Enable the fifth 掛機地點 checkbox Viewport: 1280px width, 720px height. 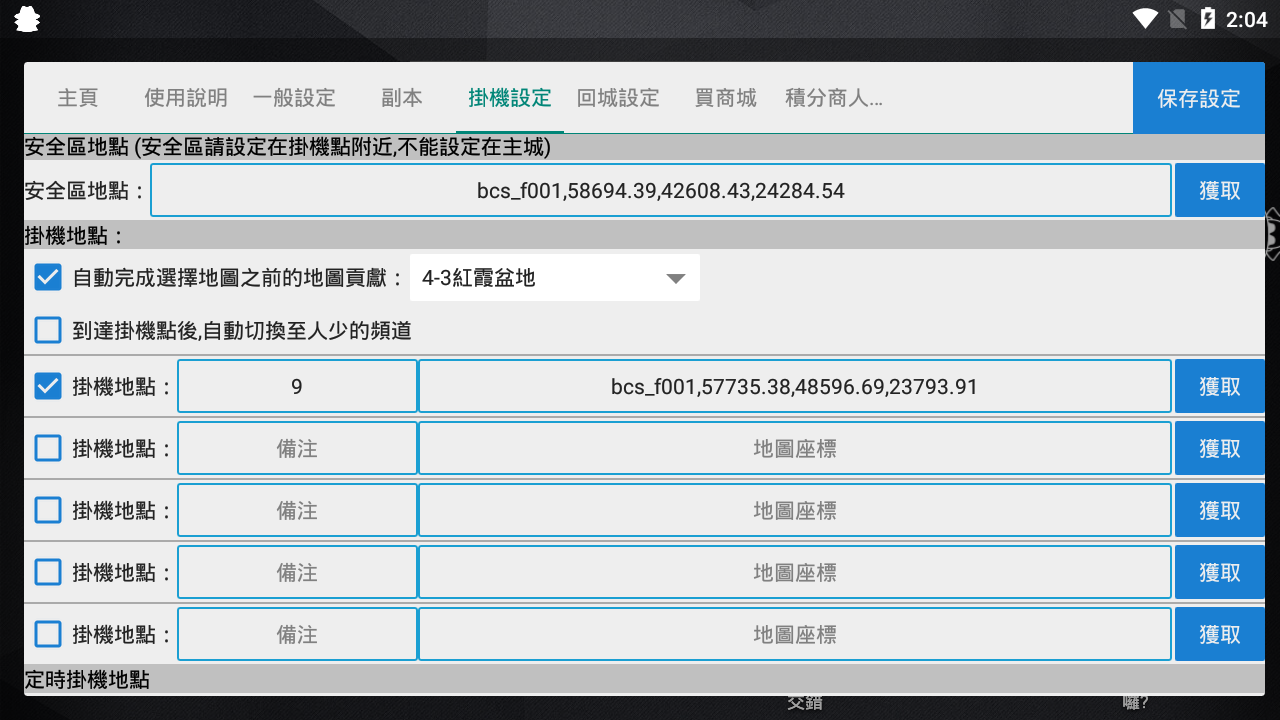pyautogui.click(x=48, y=634)
